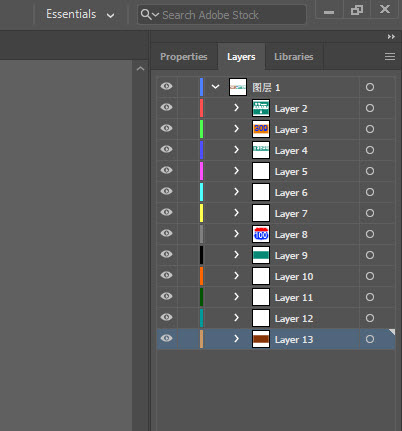
Task: Select the row named Layer 5
Action: [276, 171]
